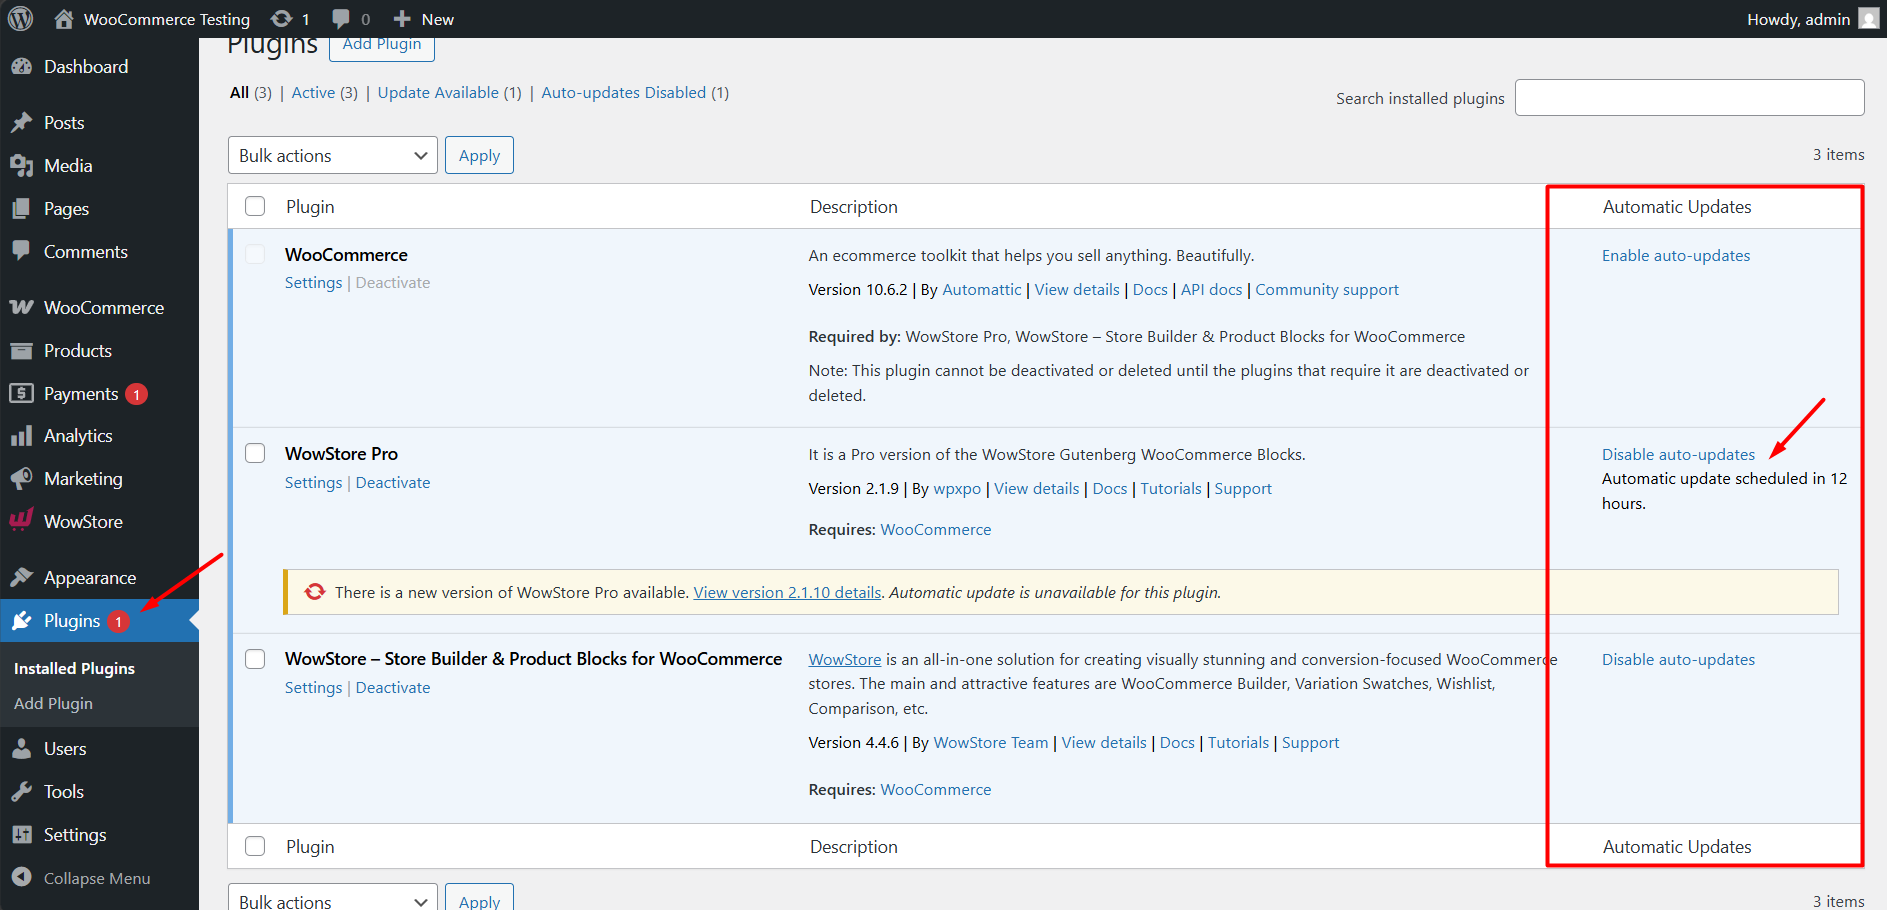Image resolution: width=1887 pixels, height=910 pixels.
Task: Select the WowStore Store Builder plugin checkbox
Action: (x=255, y=658)
